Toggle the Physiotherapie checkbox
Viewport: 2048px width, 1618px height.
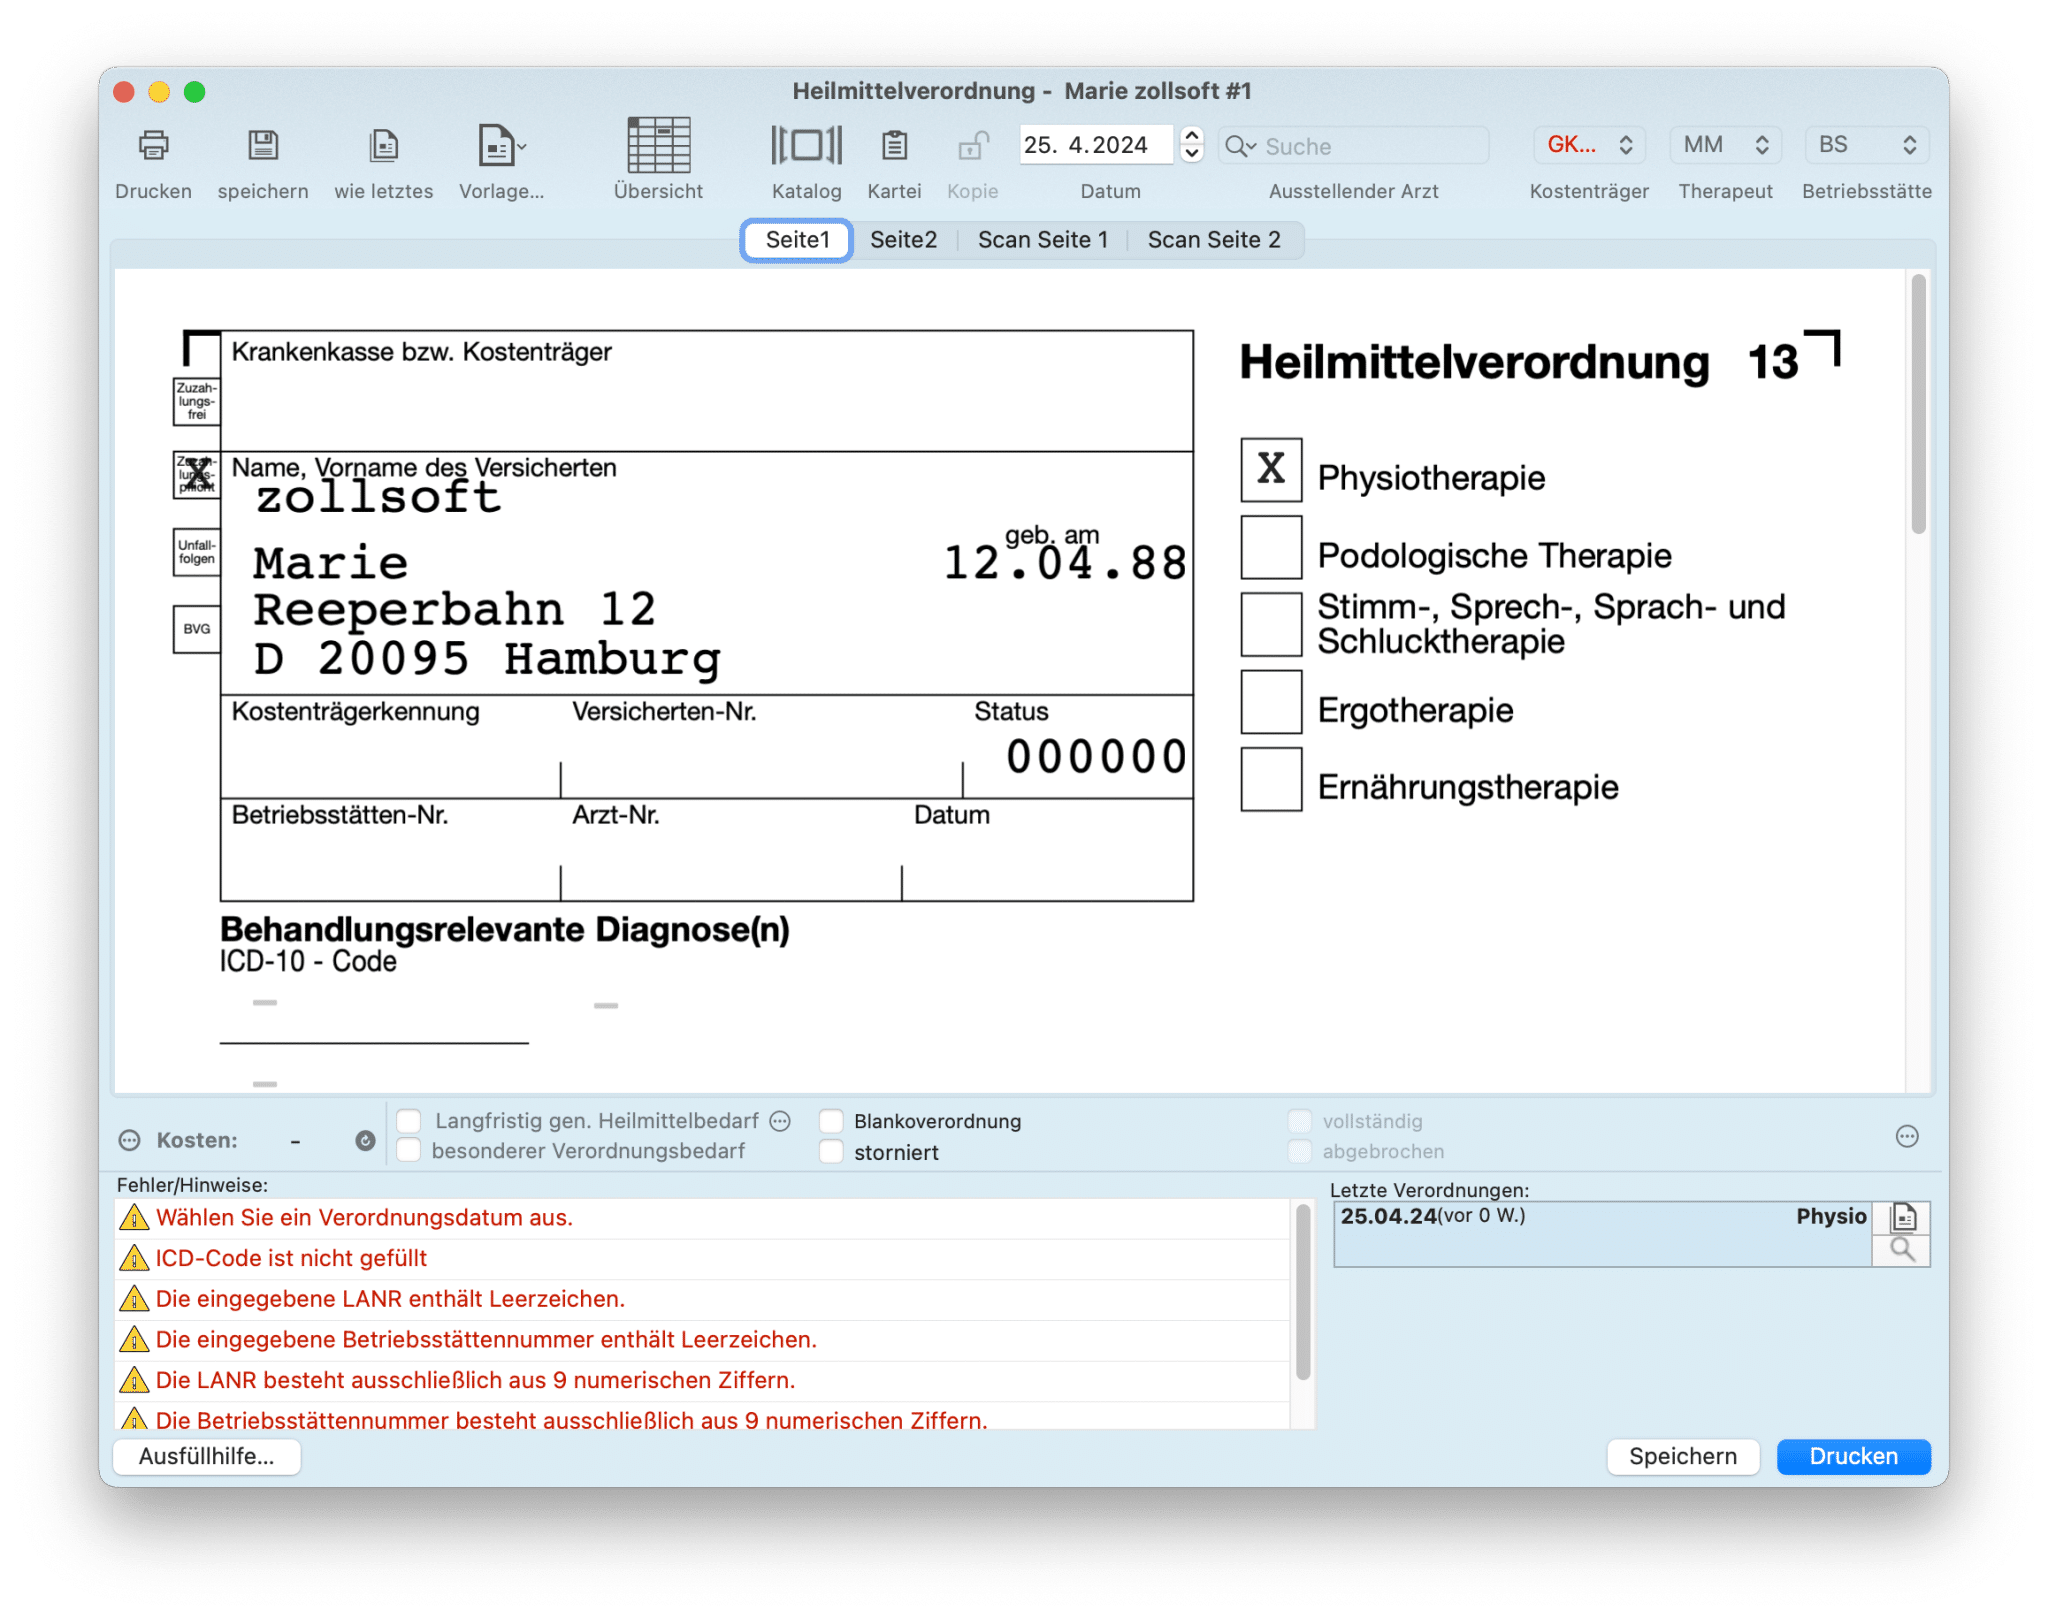[1271, 469]
